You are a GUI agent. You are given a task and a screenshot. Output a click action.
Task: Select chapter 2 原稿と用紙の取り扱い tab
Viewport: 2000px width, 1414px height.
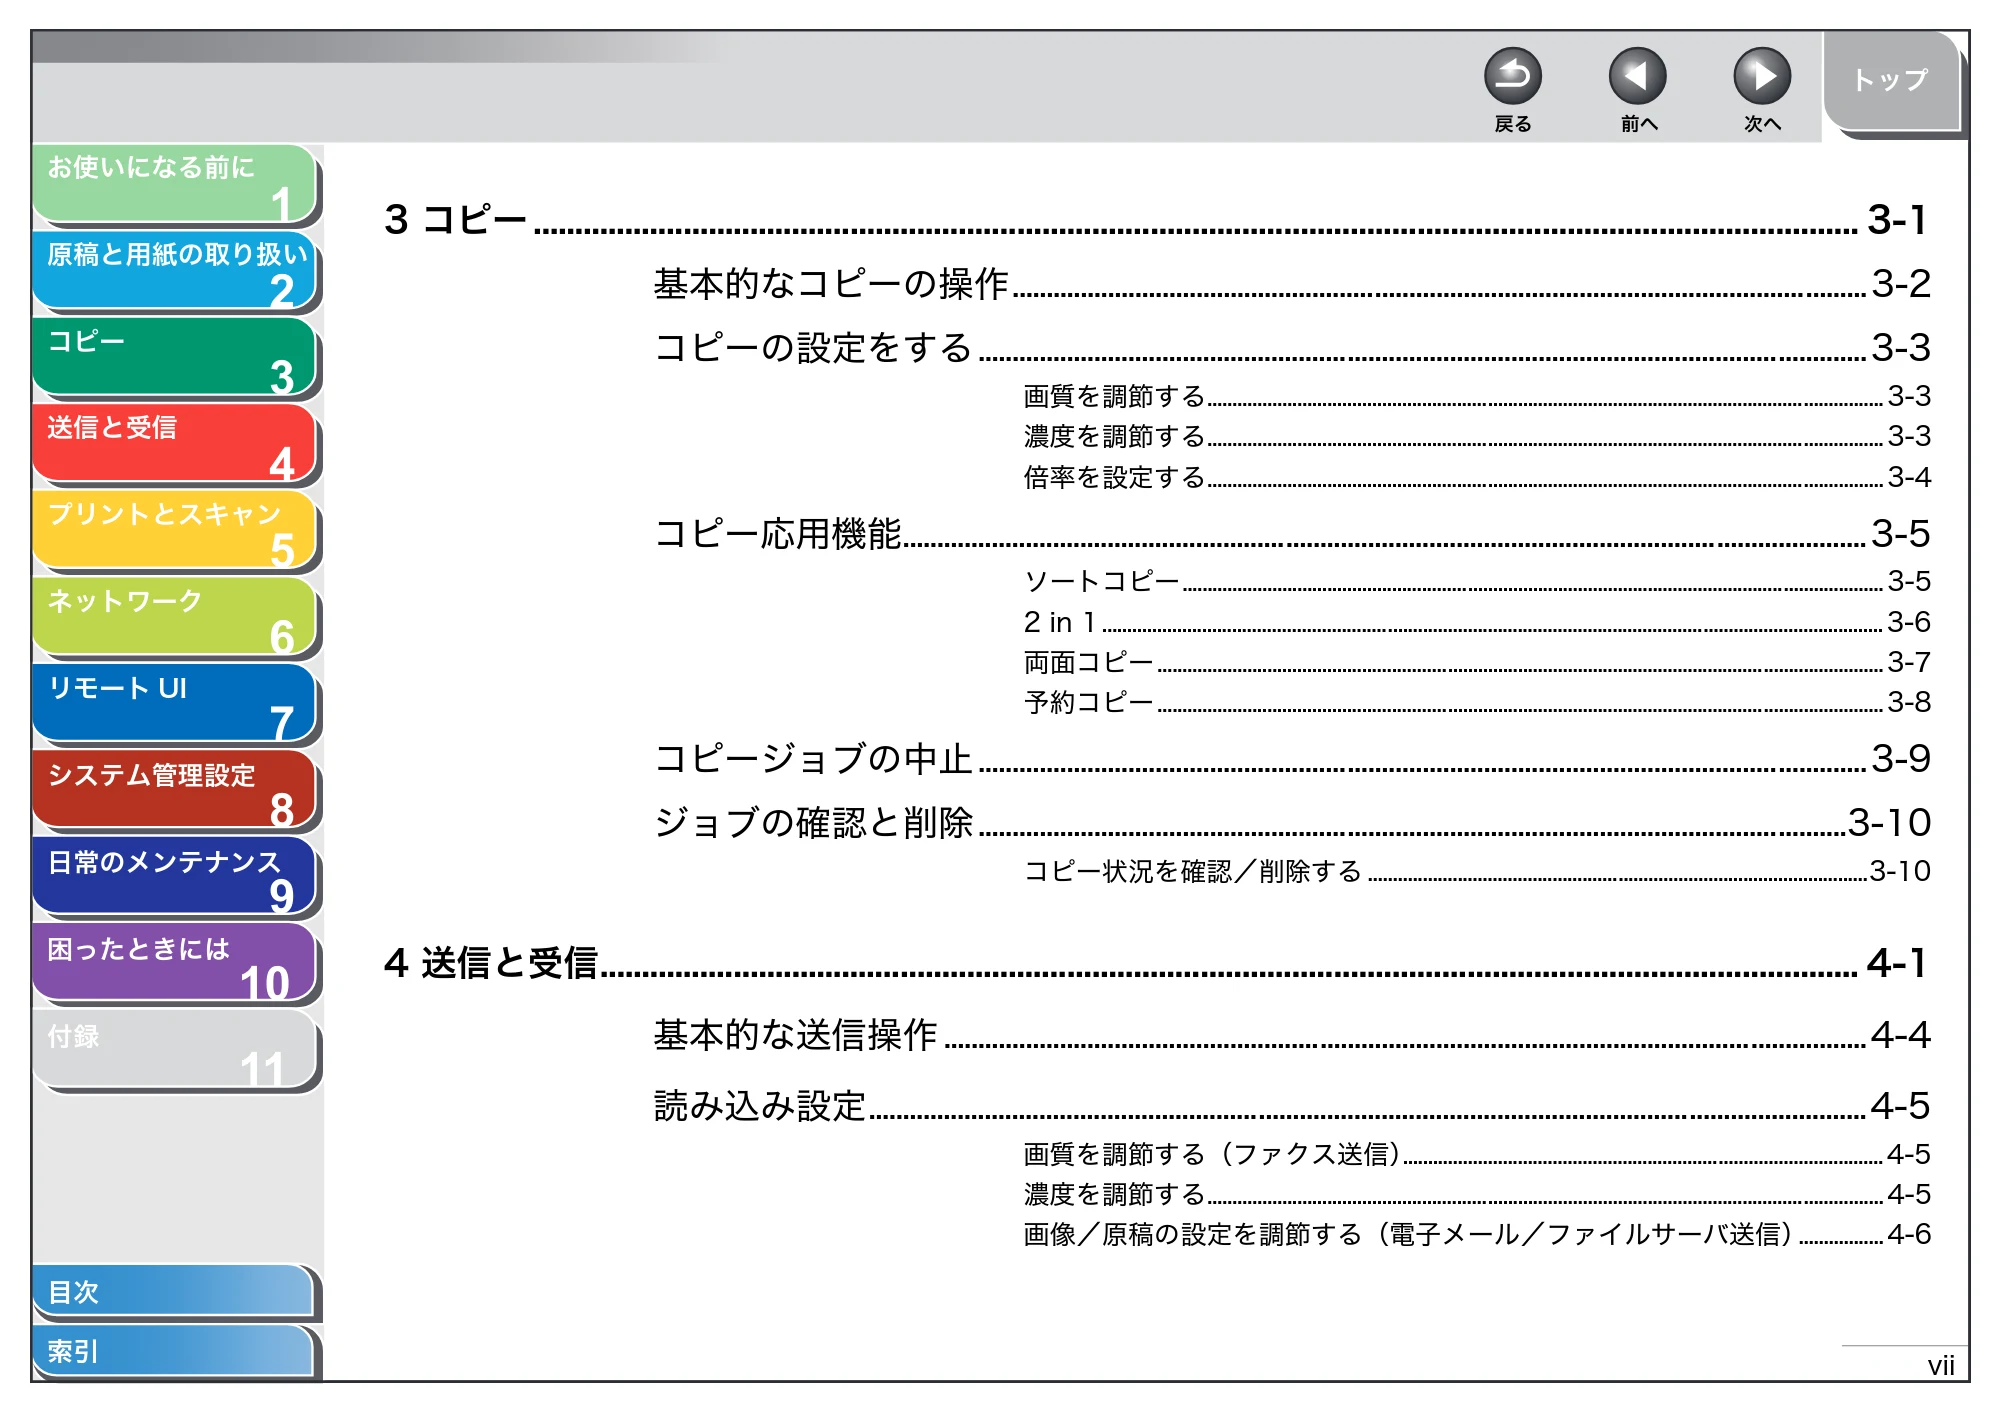click(175, 271)
